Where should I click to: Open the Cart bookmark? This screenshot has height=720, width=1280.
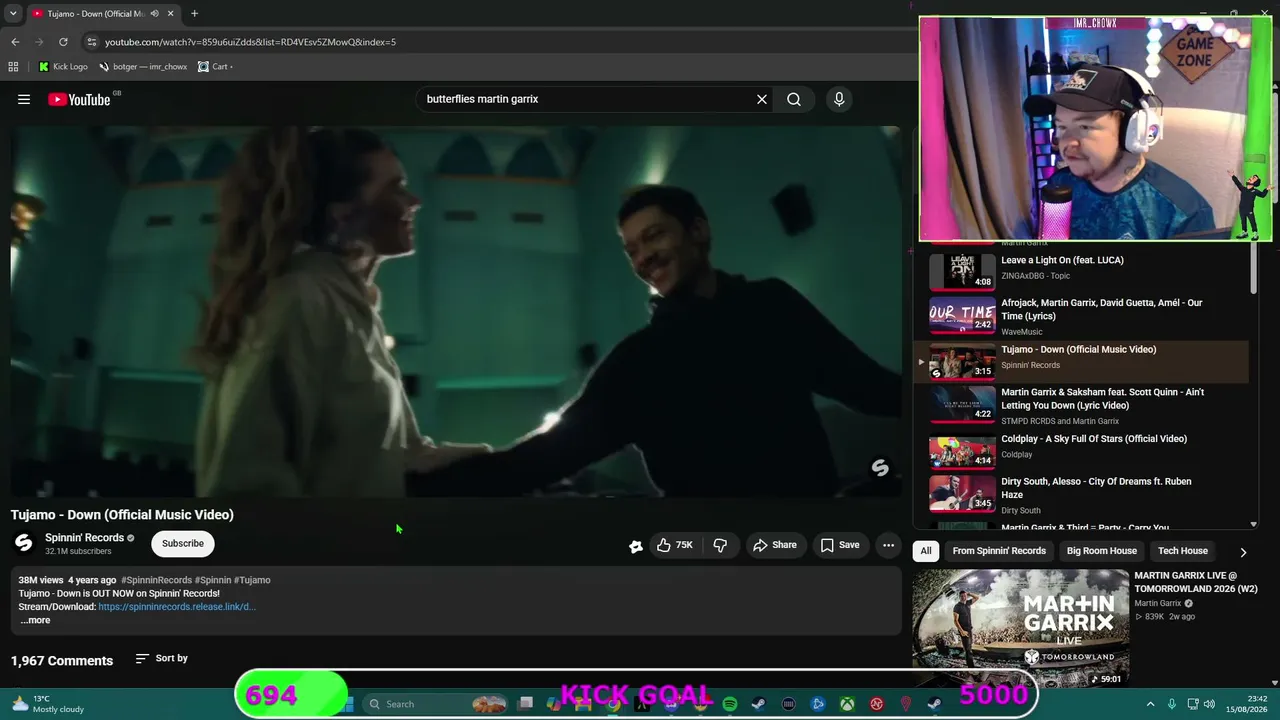pos(215,67)
